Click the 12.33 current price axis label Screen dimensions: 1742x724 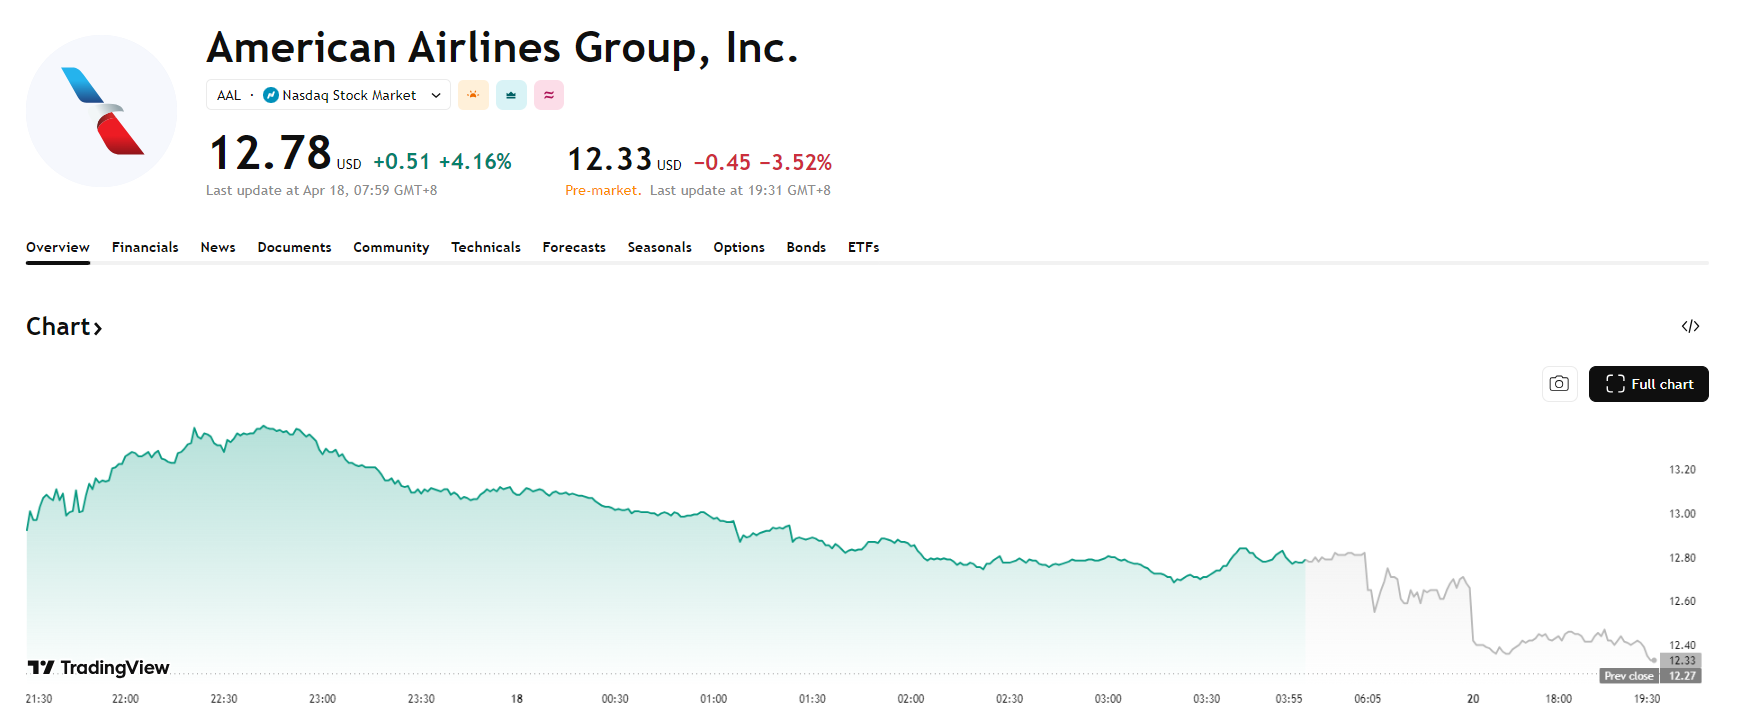(1682, 660)
